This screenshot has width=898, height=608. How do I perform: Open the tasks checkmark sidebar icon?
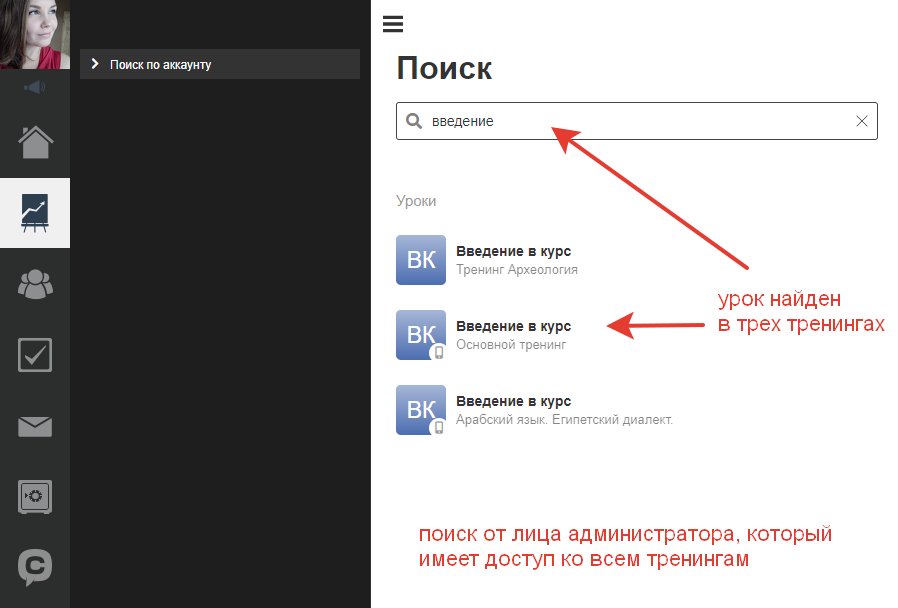35,355
